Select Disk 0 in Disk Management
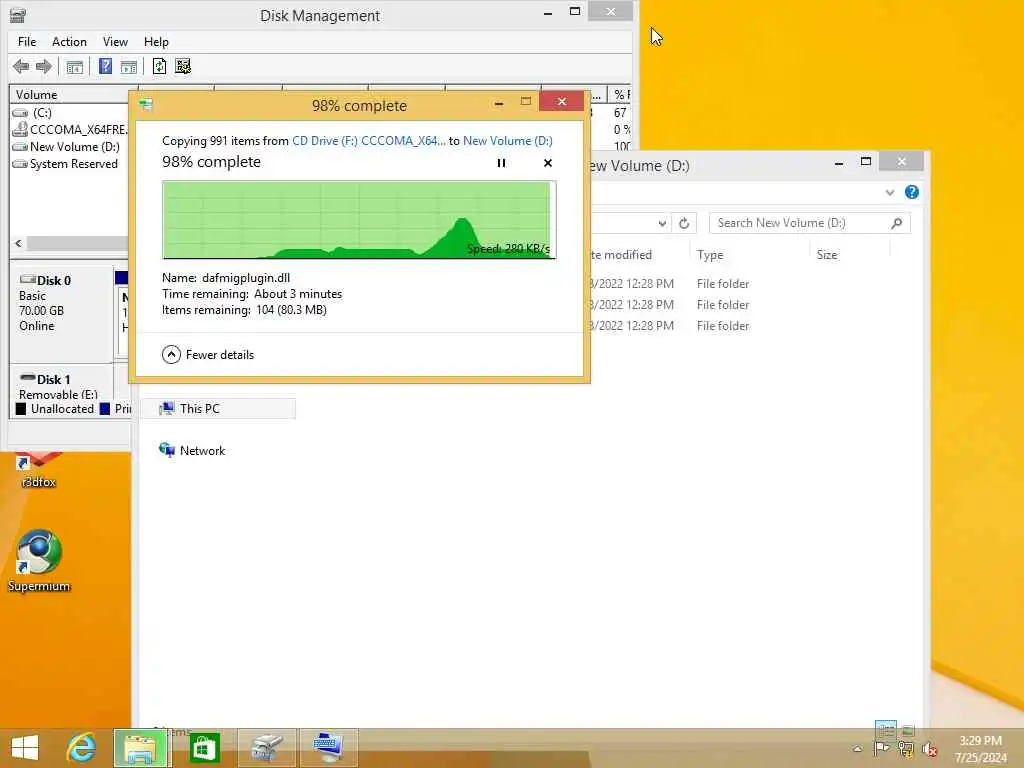 point(61,313)
